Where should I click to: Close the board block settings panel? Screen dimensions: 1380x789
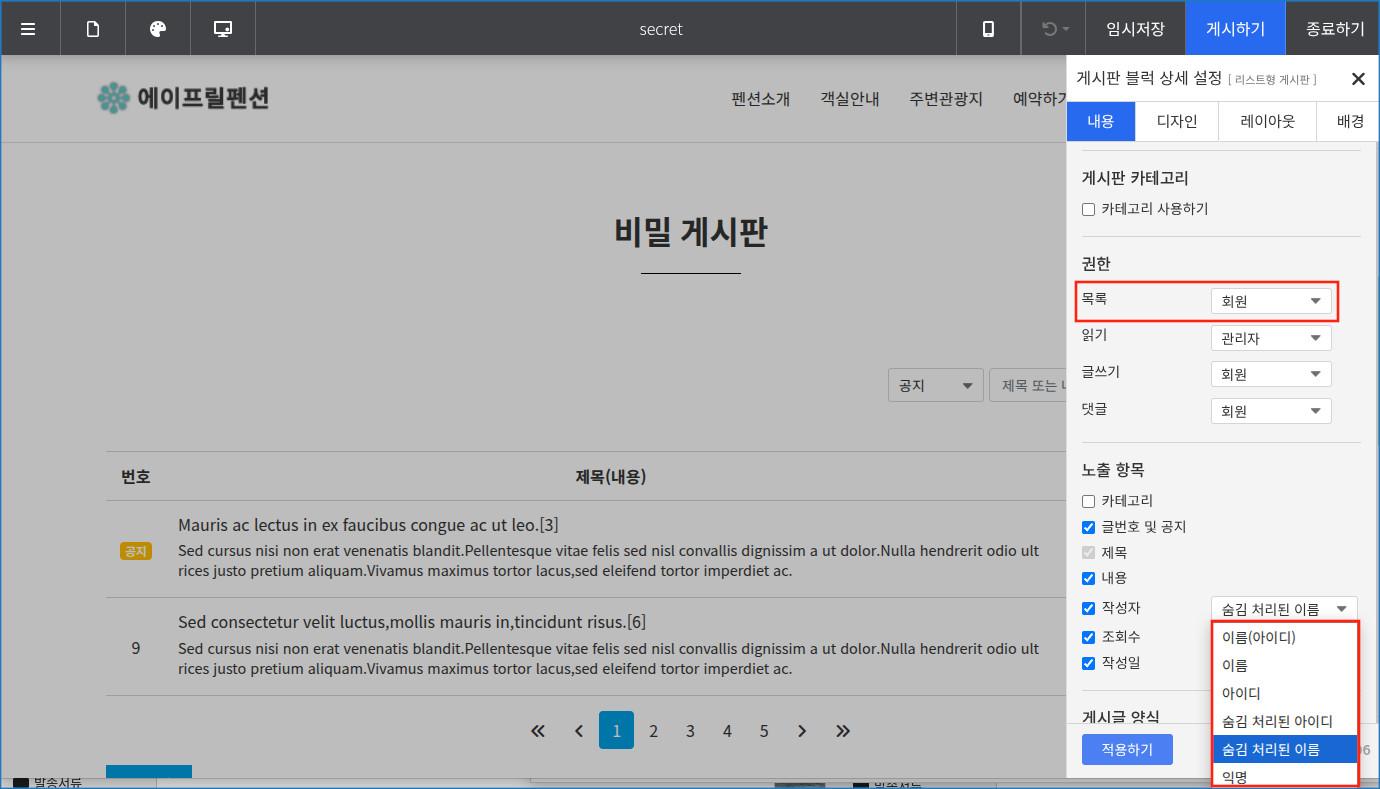pos(1357,79)
